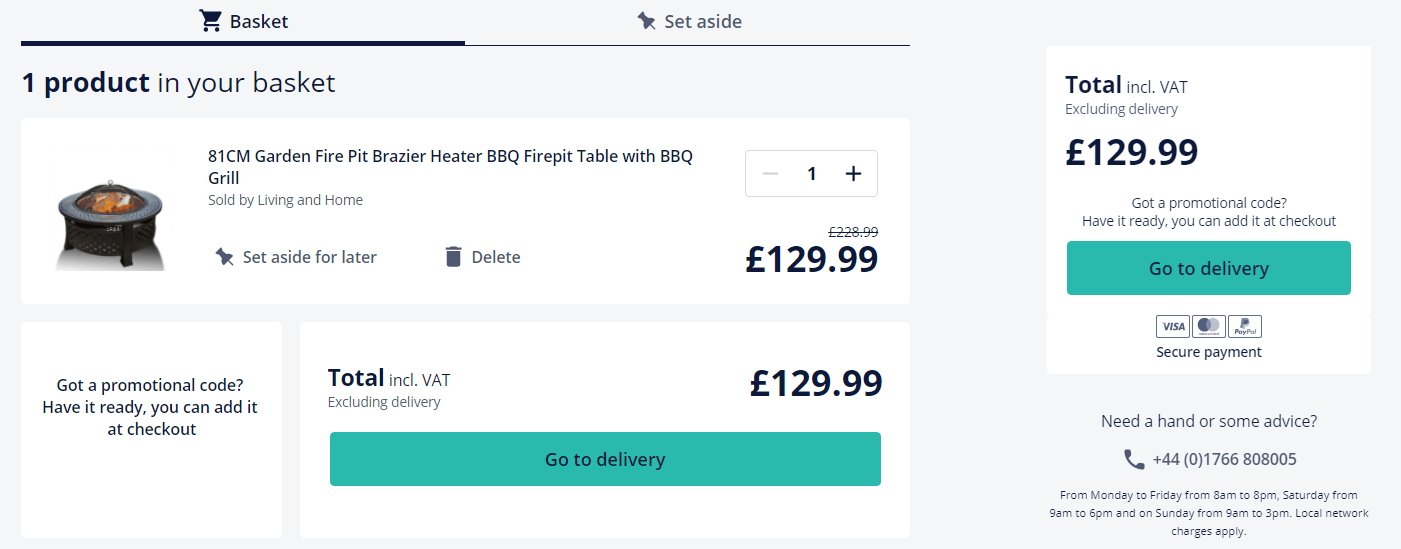
Task: Call the +44 (0)1766 808005 number
Action: 1225,459
